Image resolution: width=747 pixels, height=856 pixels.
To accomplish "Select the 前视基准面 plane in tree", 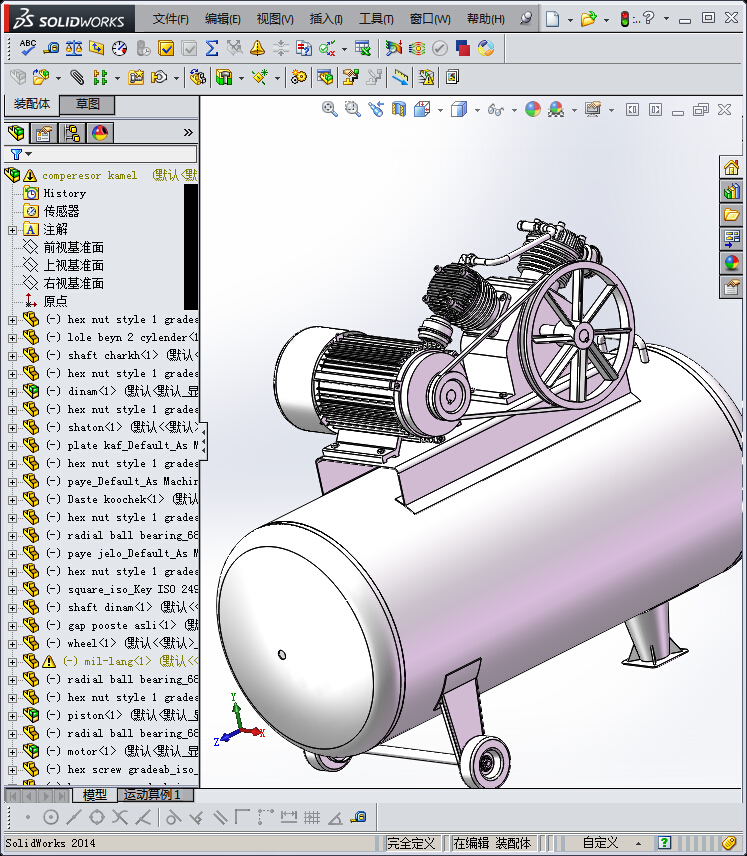I will point(73,248).
